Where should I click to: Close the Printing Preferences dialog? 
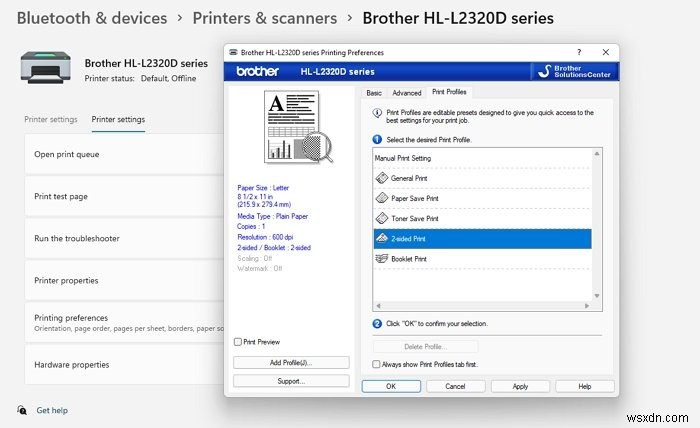(x=606, y=52)
